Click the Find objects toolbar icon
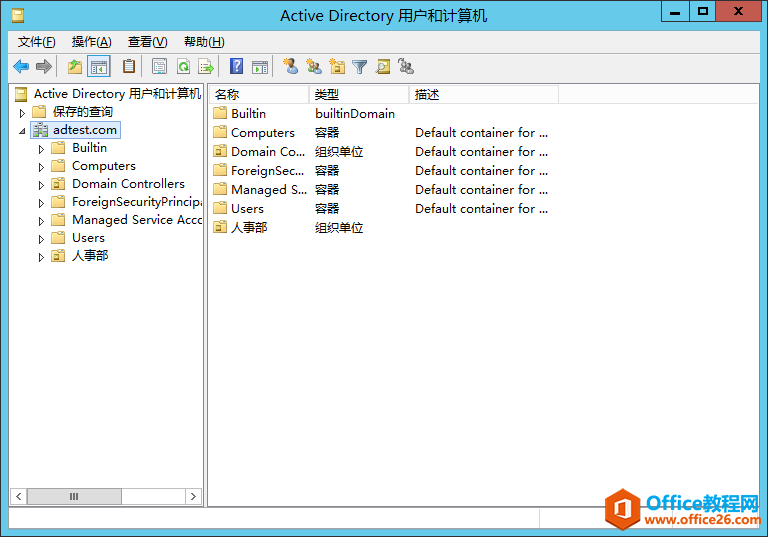Image resolution: width=768 pixels, height=537 pixels. pos(383,66)
